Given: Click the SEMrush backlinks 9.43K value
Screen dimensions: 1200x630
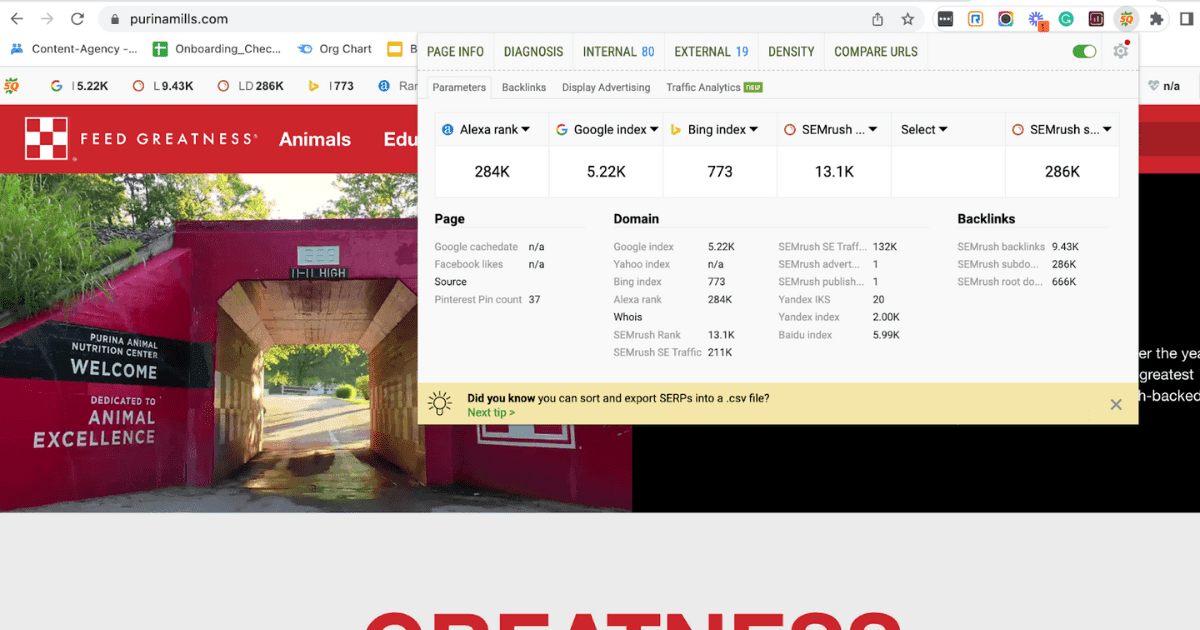Looking at the screenshot, I should coord(1065,247).
